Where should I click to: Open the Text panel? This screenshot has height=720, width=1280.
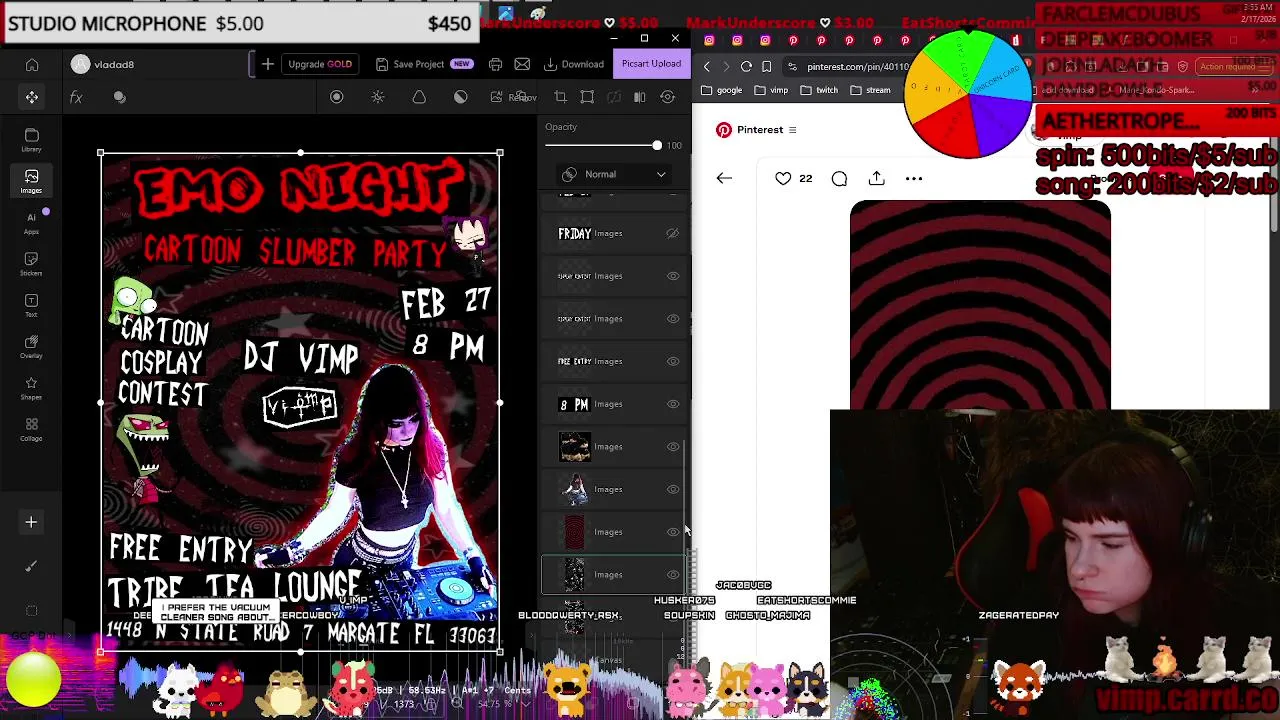(x=31, y=305)
